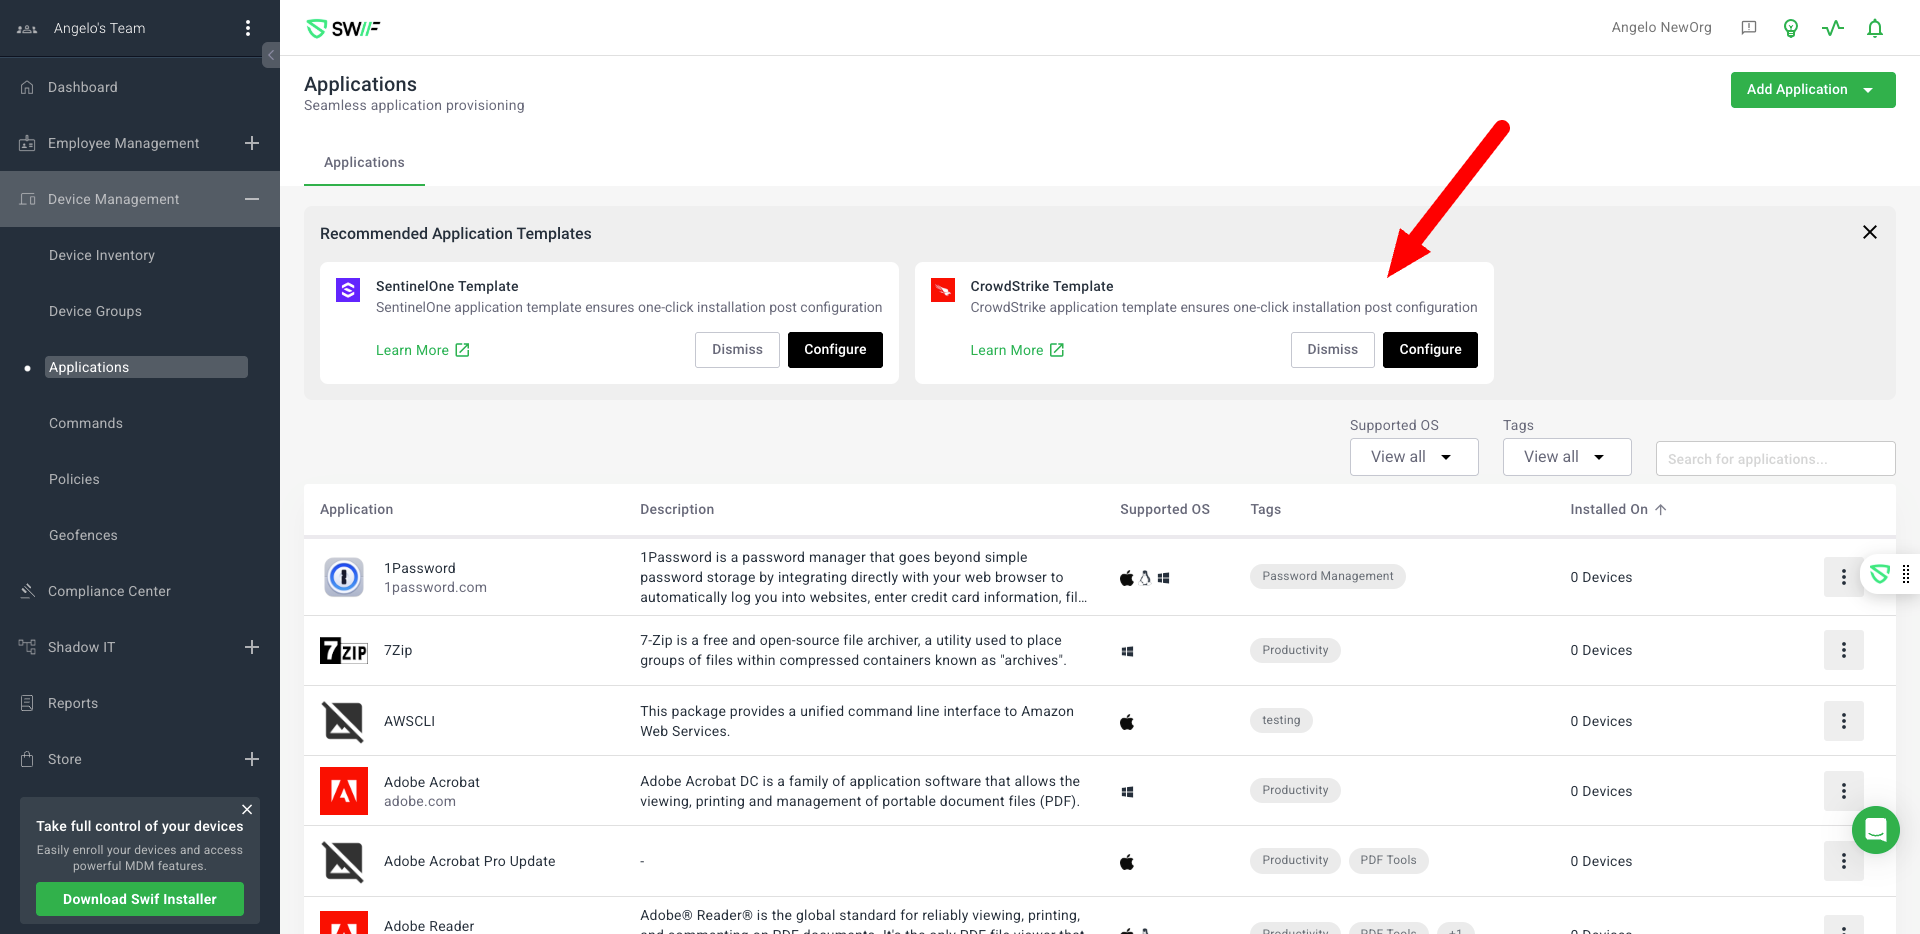Viewport: 1920px width, 934px height.
Task: Click the notifications bell icon
Action: click(x=1875, y=28)
